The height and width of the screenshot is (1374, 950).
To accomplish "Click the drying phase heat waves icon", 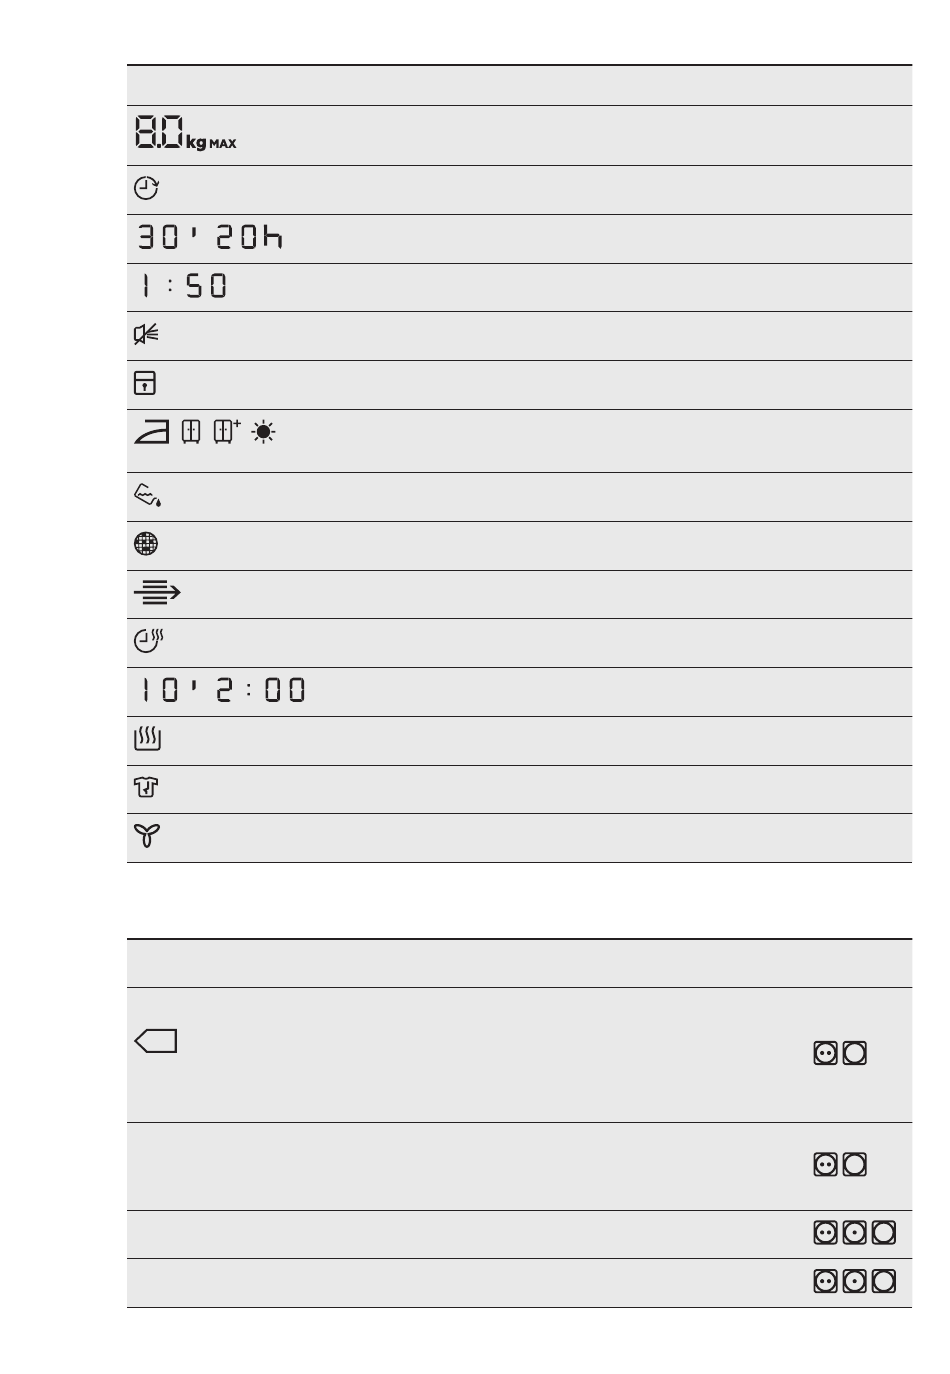I will 147,740.
